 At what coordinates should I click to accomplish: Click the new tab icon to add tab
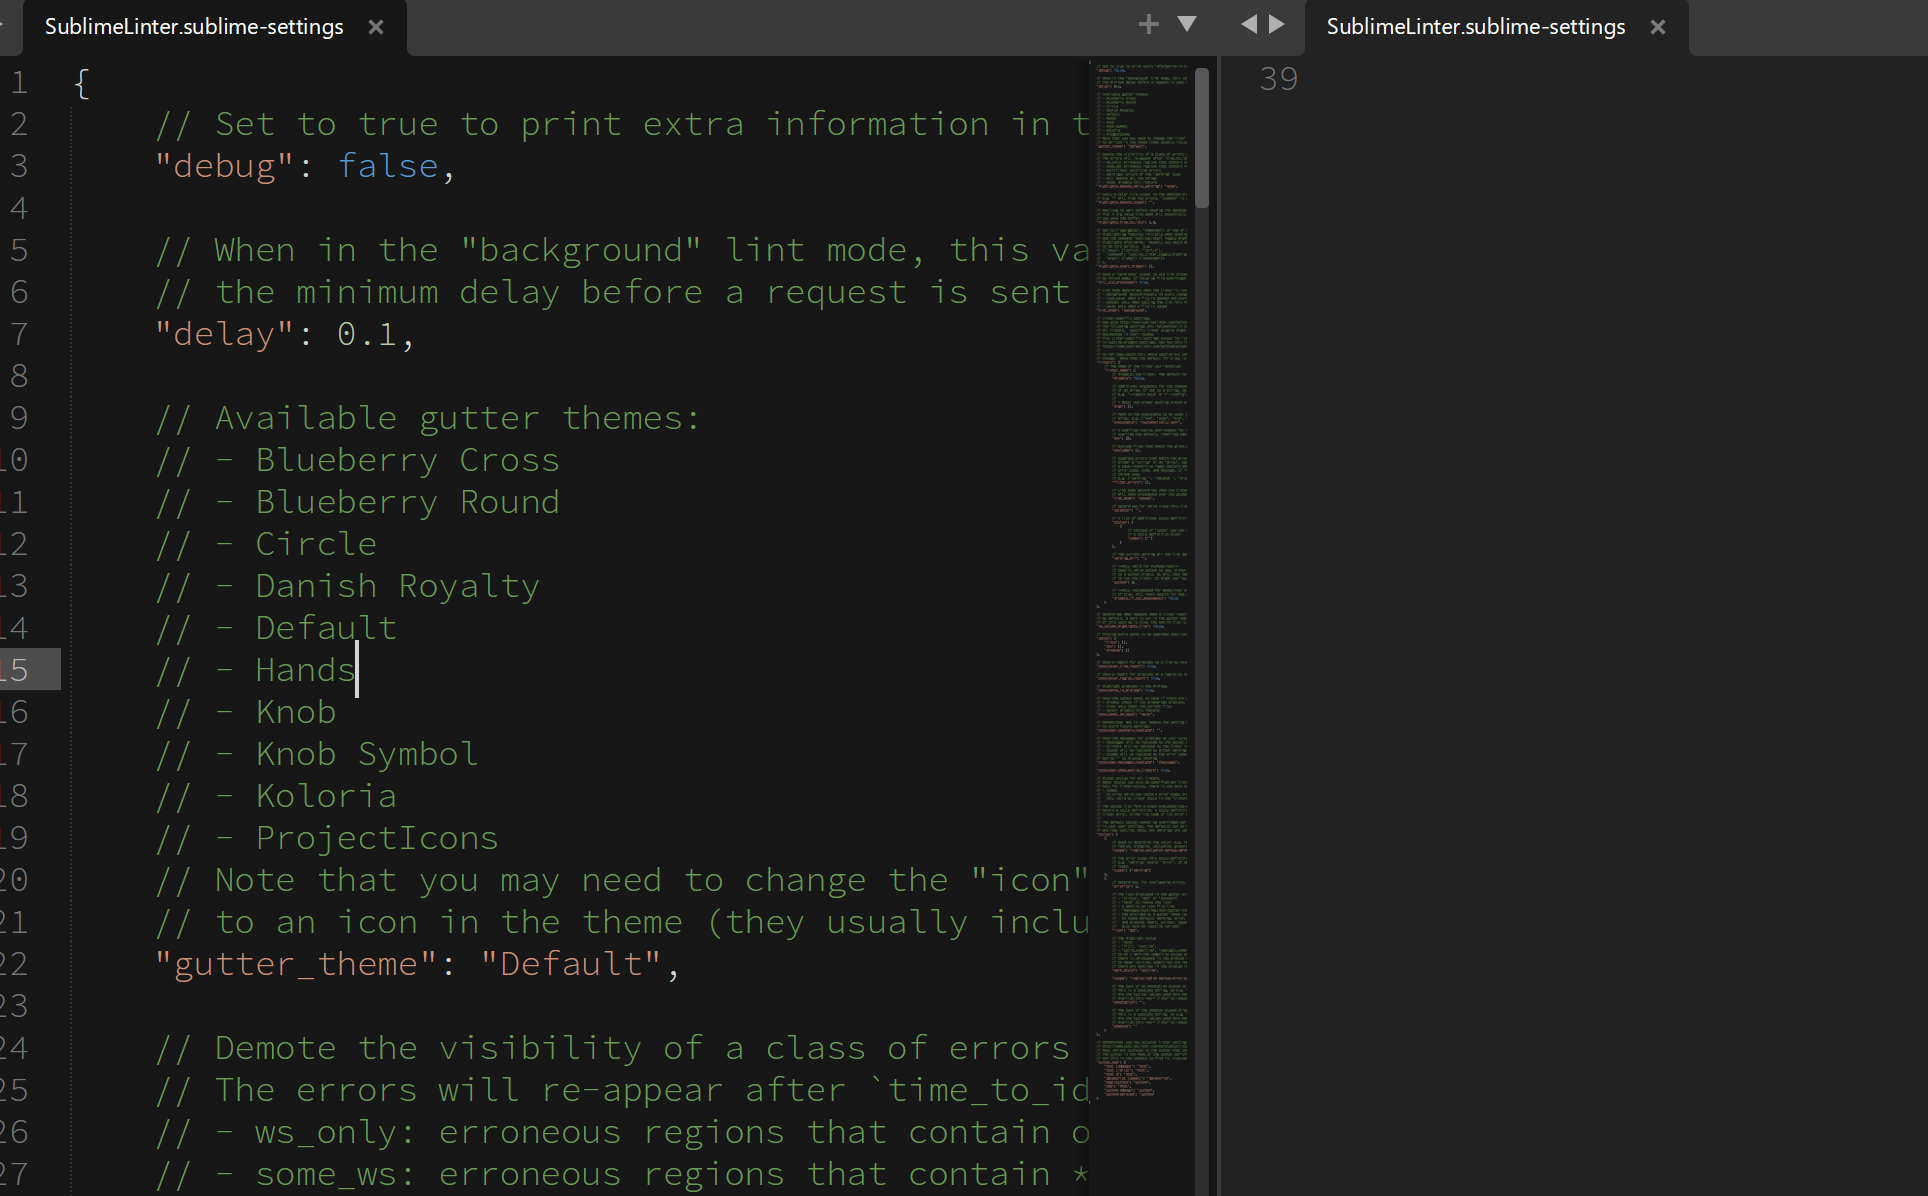click(1149, 25)
